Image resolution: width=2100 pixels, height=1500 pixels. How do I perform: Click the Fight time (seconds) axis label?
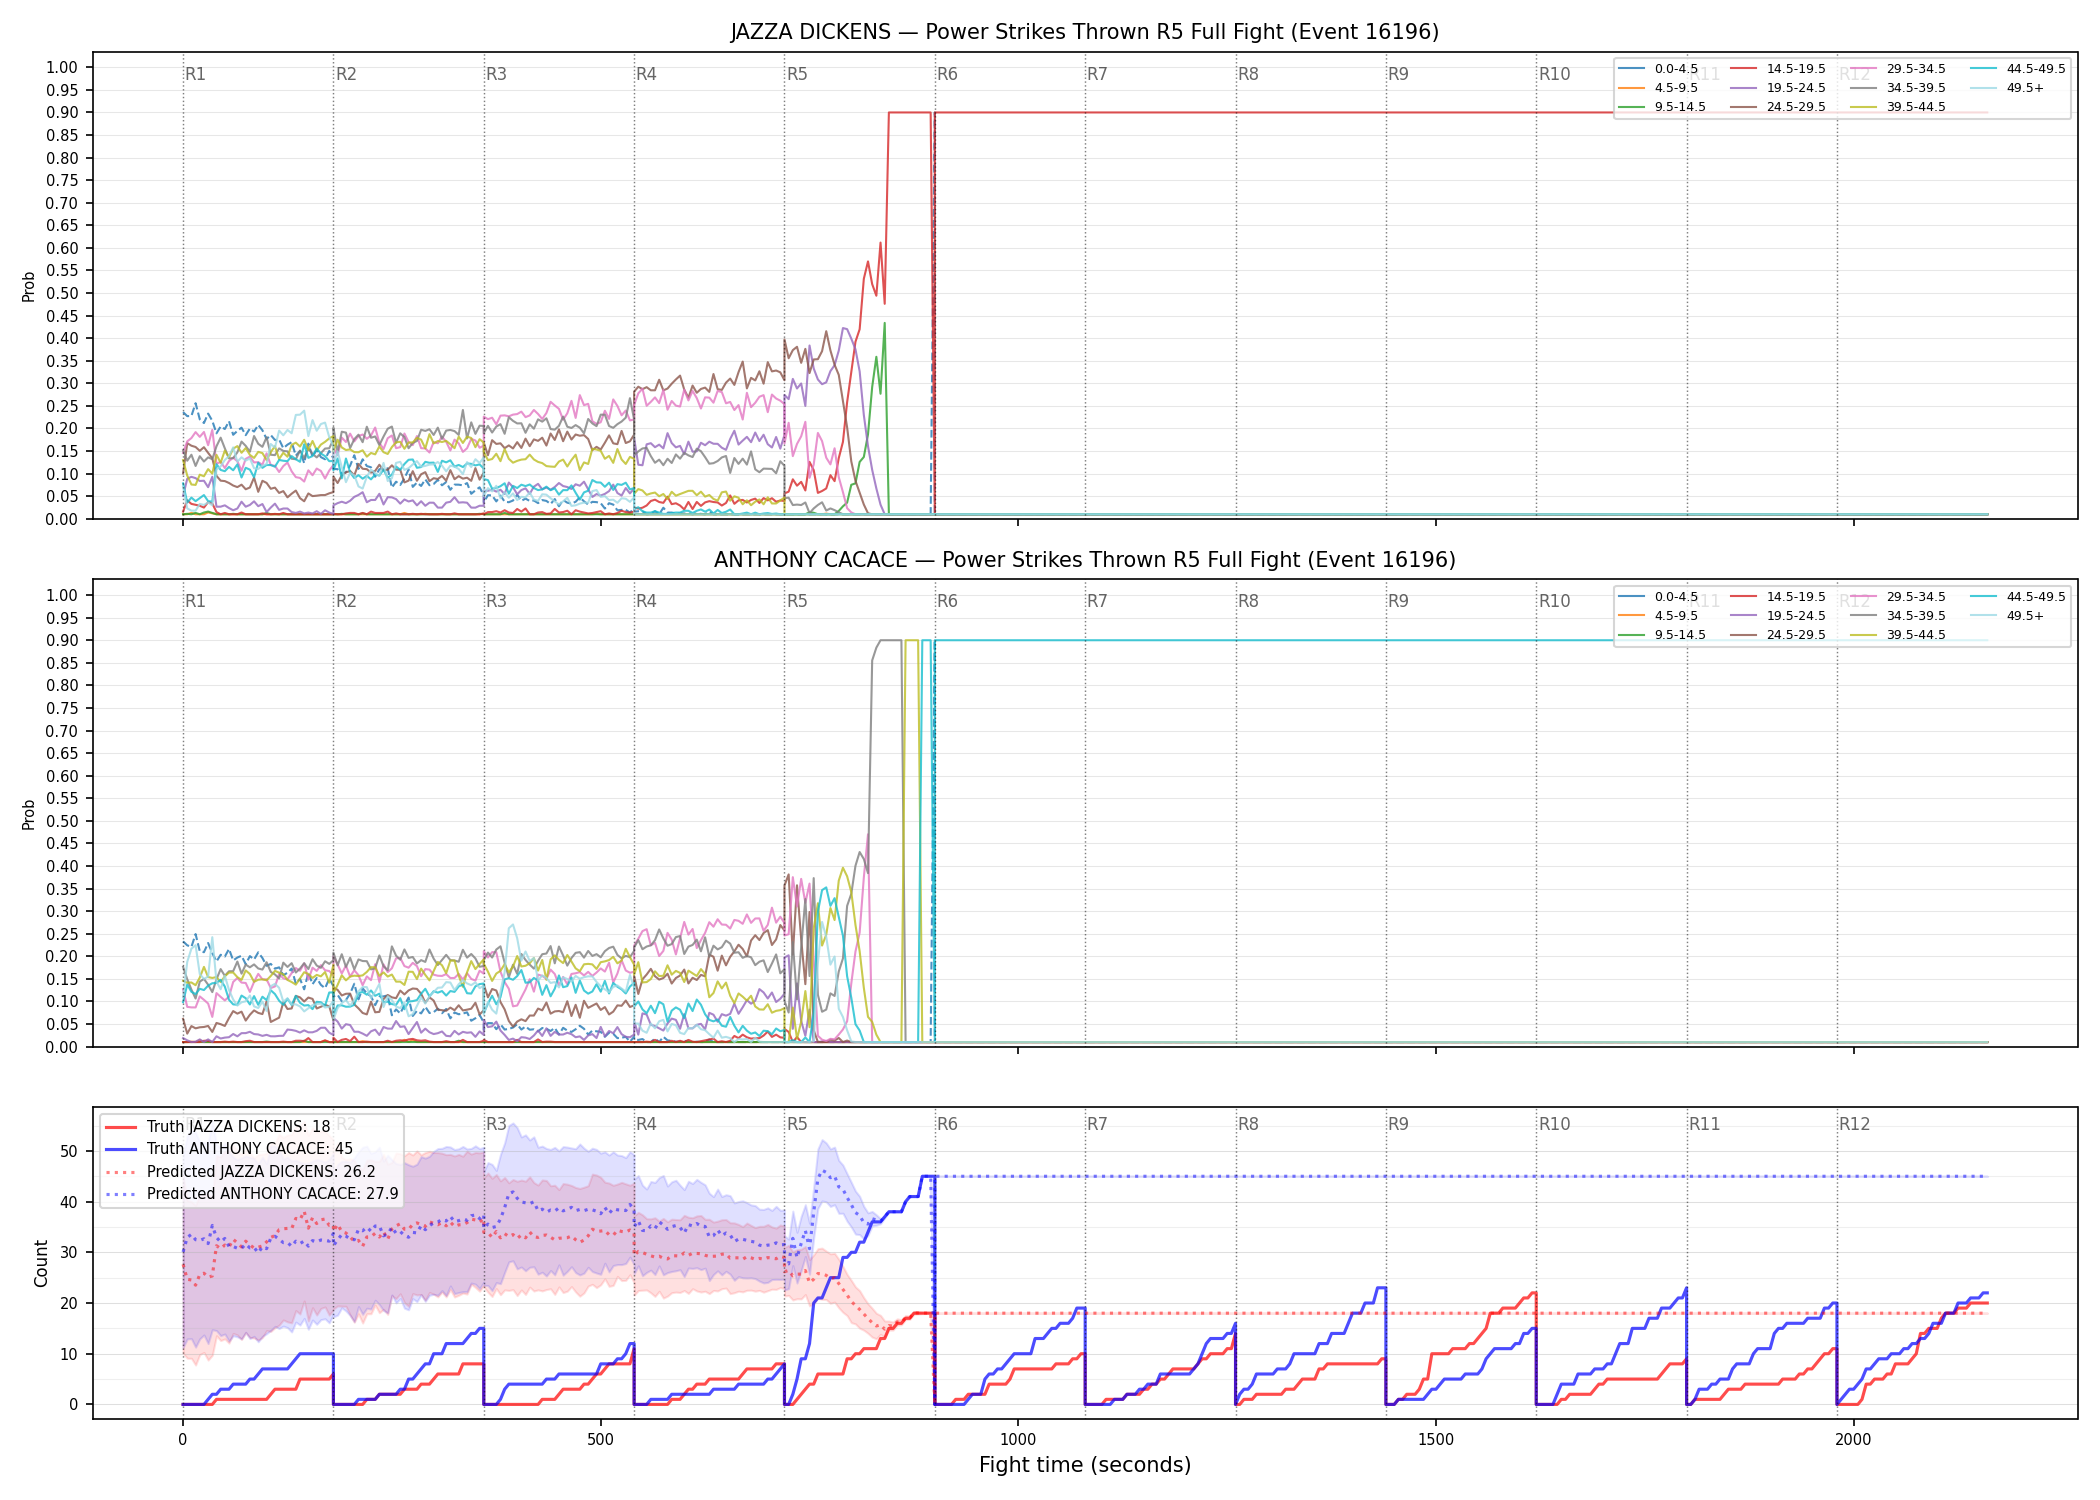tap(1085, 1465)
